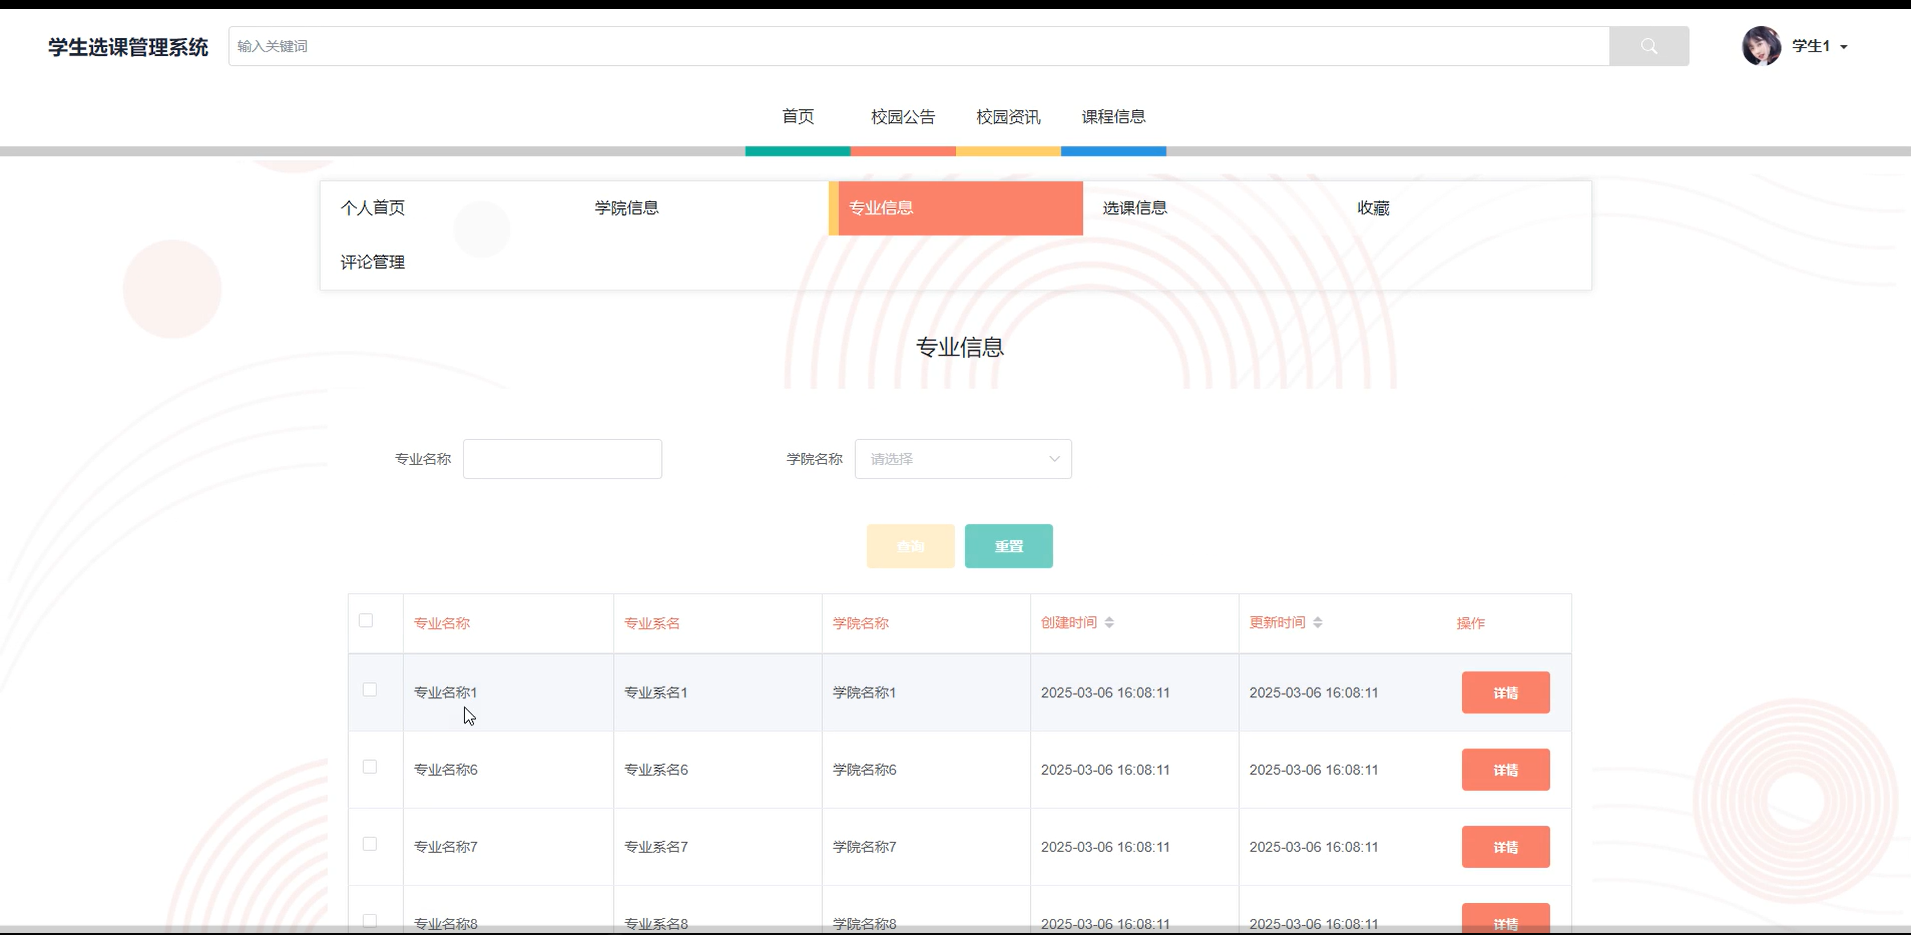
Task: Click the 更新时间 date in 专业名称1 row
Action: point(1314,692)
